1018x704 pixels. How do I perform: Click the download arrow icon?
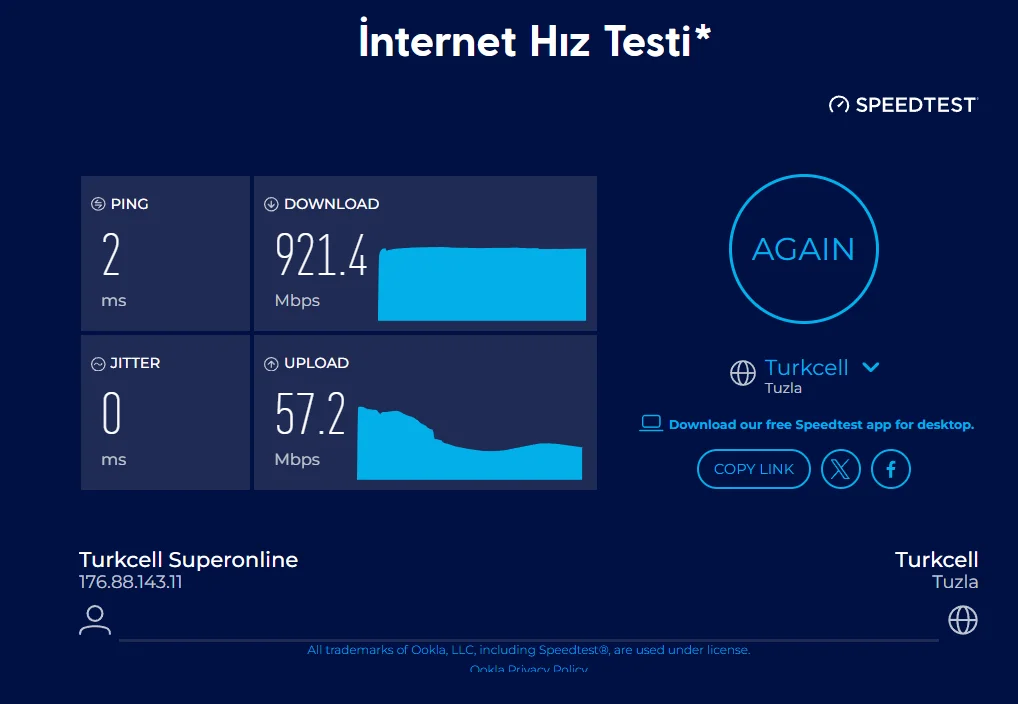271,204
